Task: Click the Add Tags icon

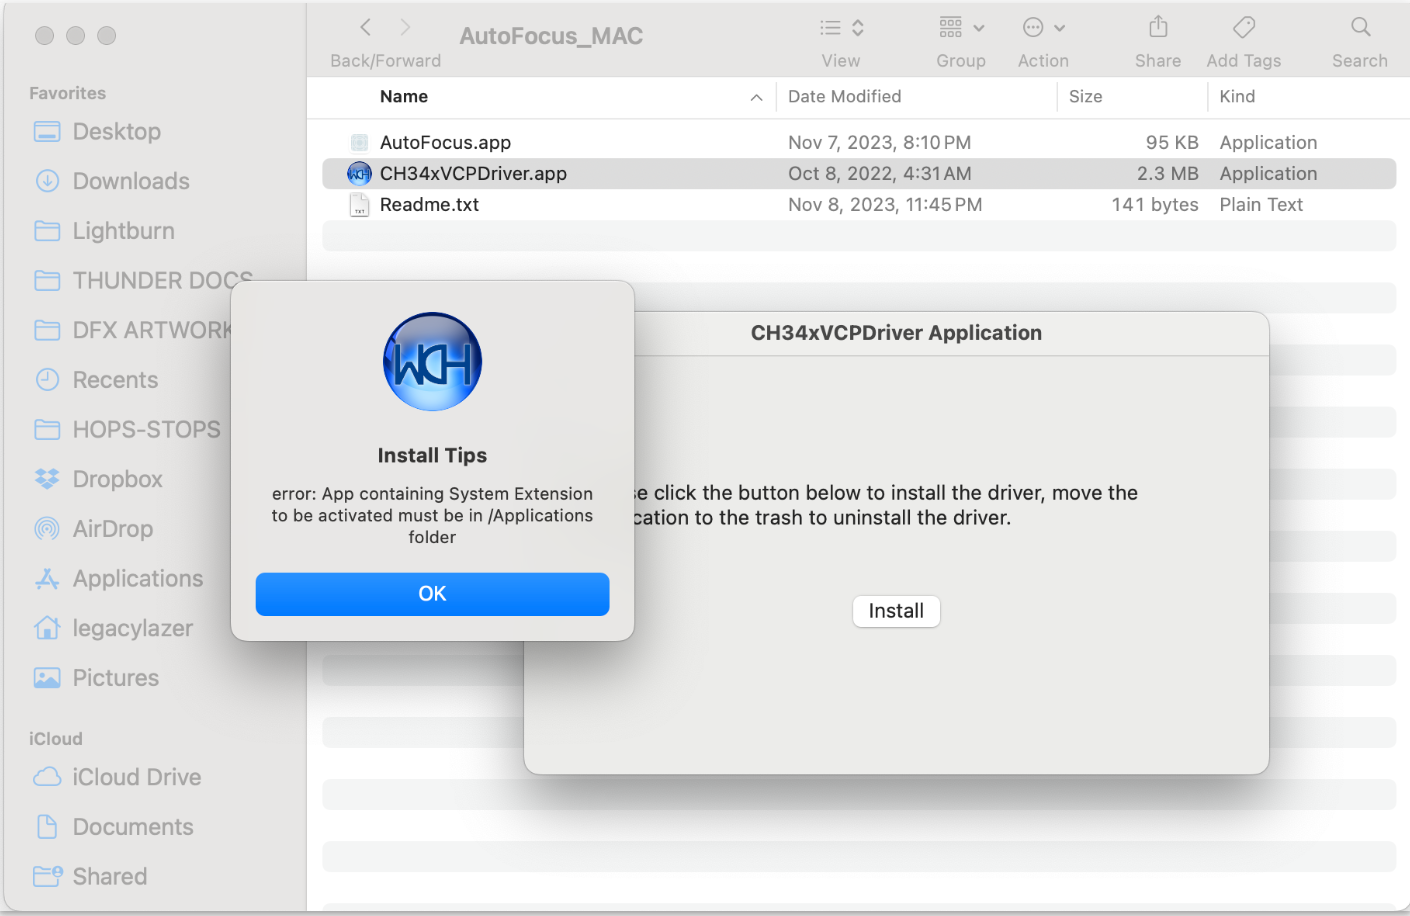Action: pyautogui.click(x=1244, y=27)
